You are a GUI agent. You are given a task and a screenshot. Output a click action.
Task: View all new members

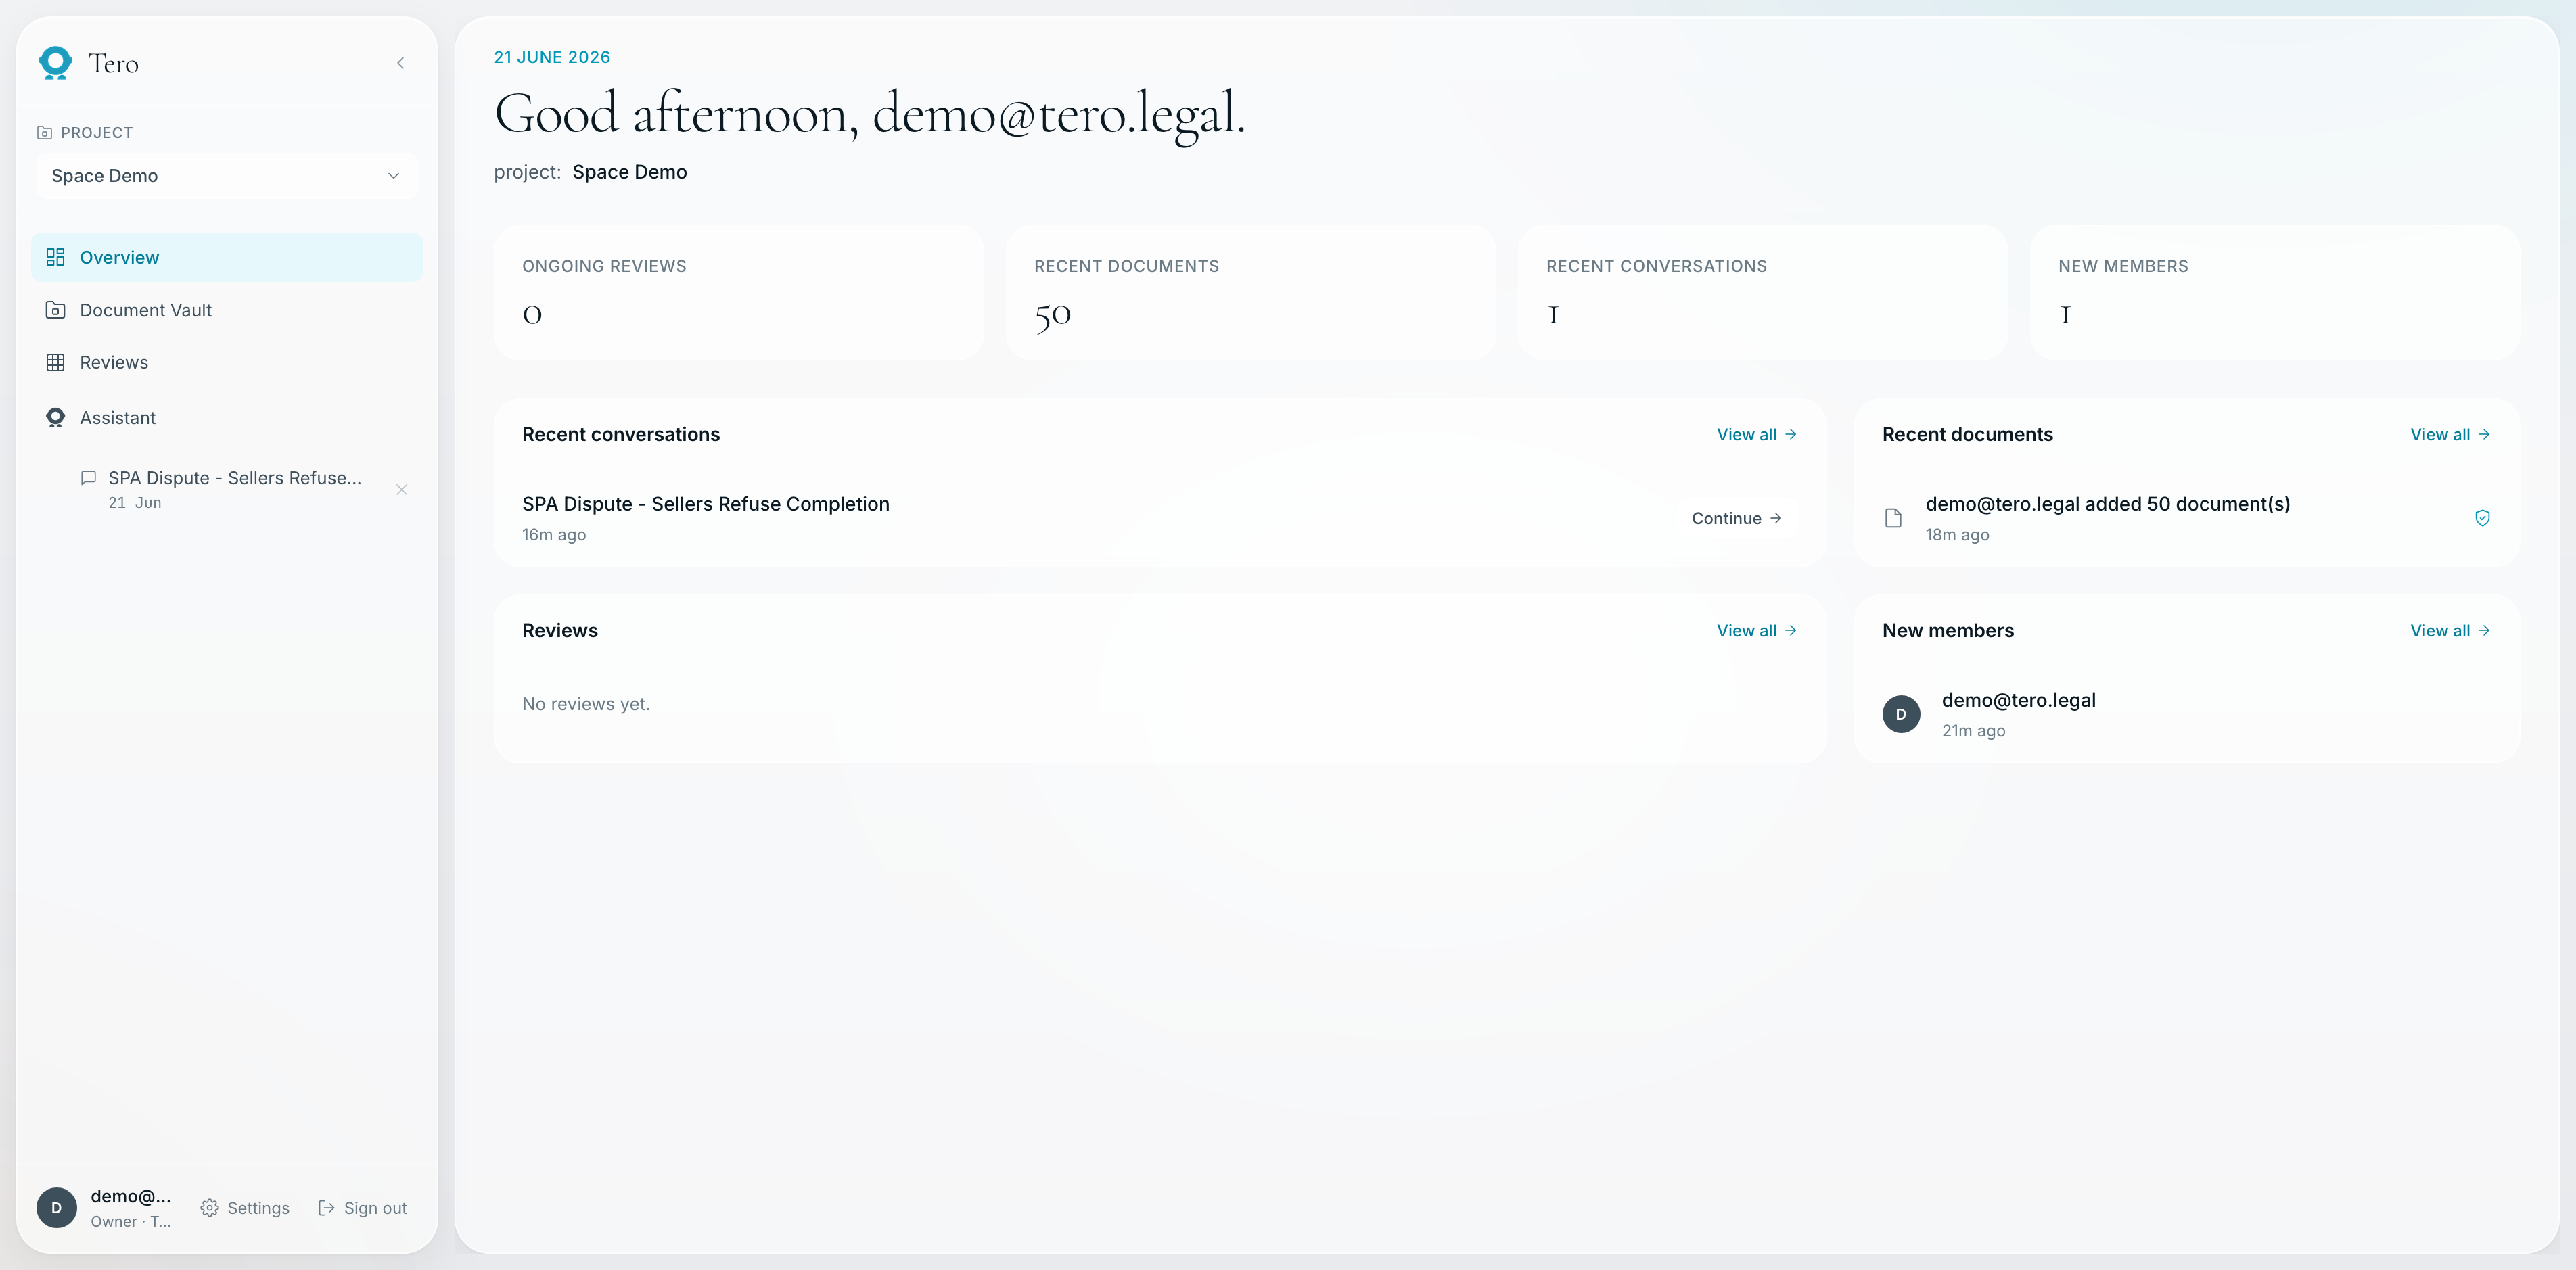tap(2449, 630)
